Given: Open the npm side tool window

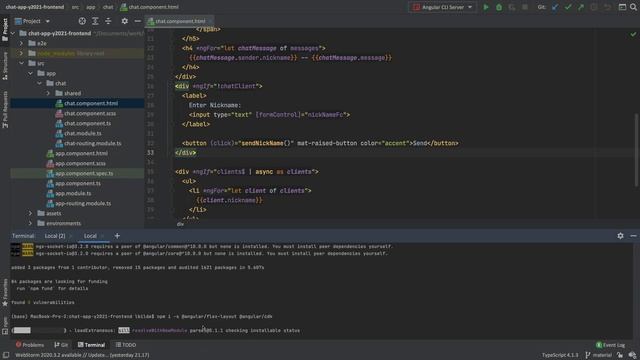Looking at the screenshot, I should [5, 325].
